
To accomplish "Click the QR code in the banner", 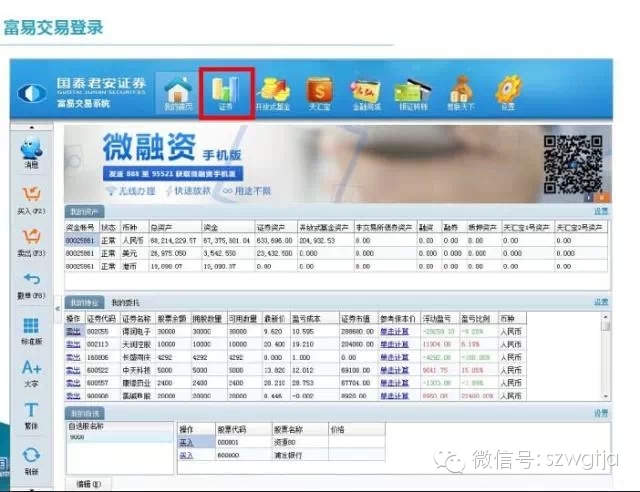I will click(573, 164).
